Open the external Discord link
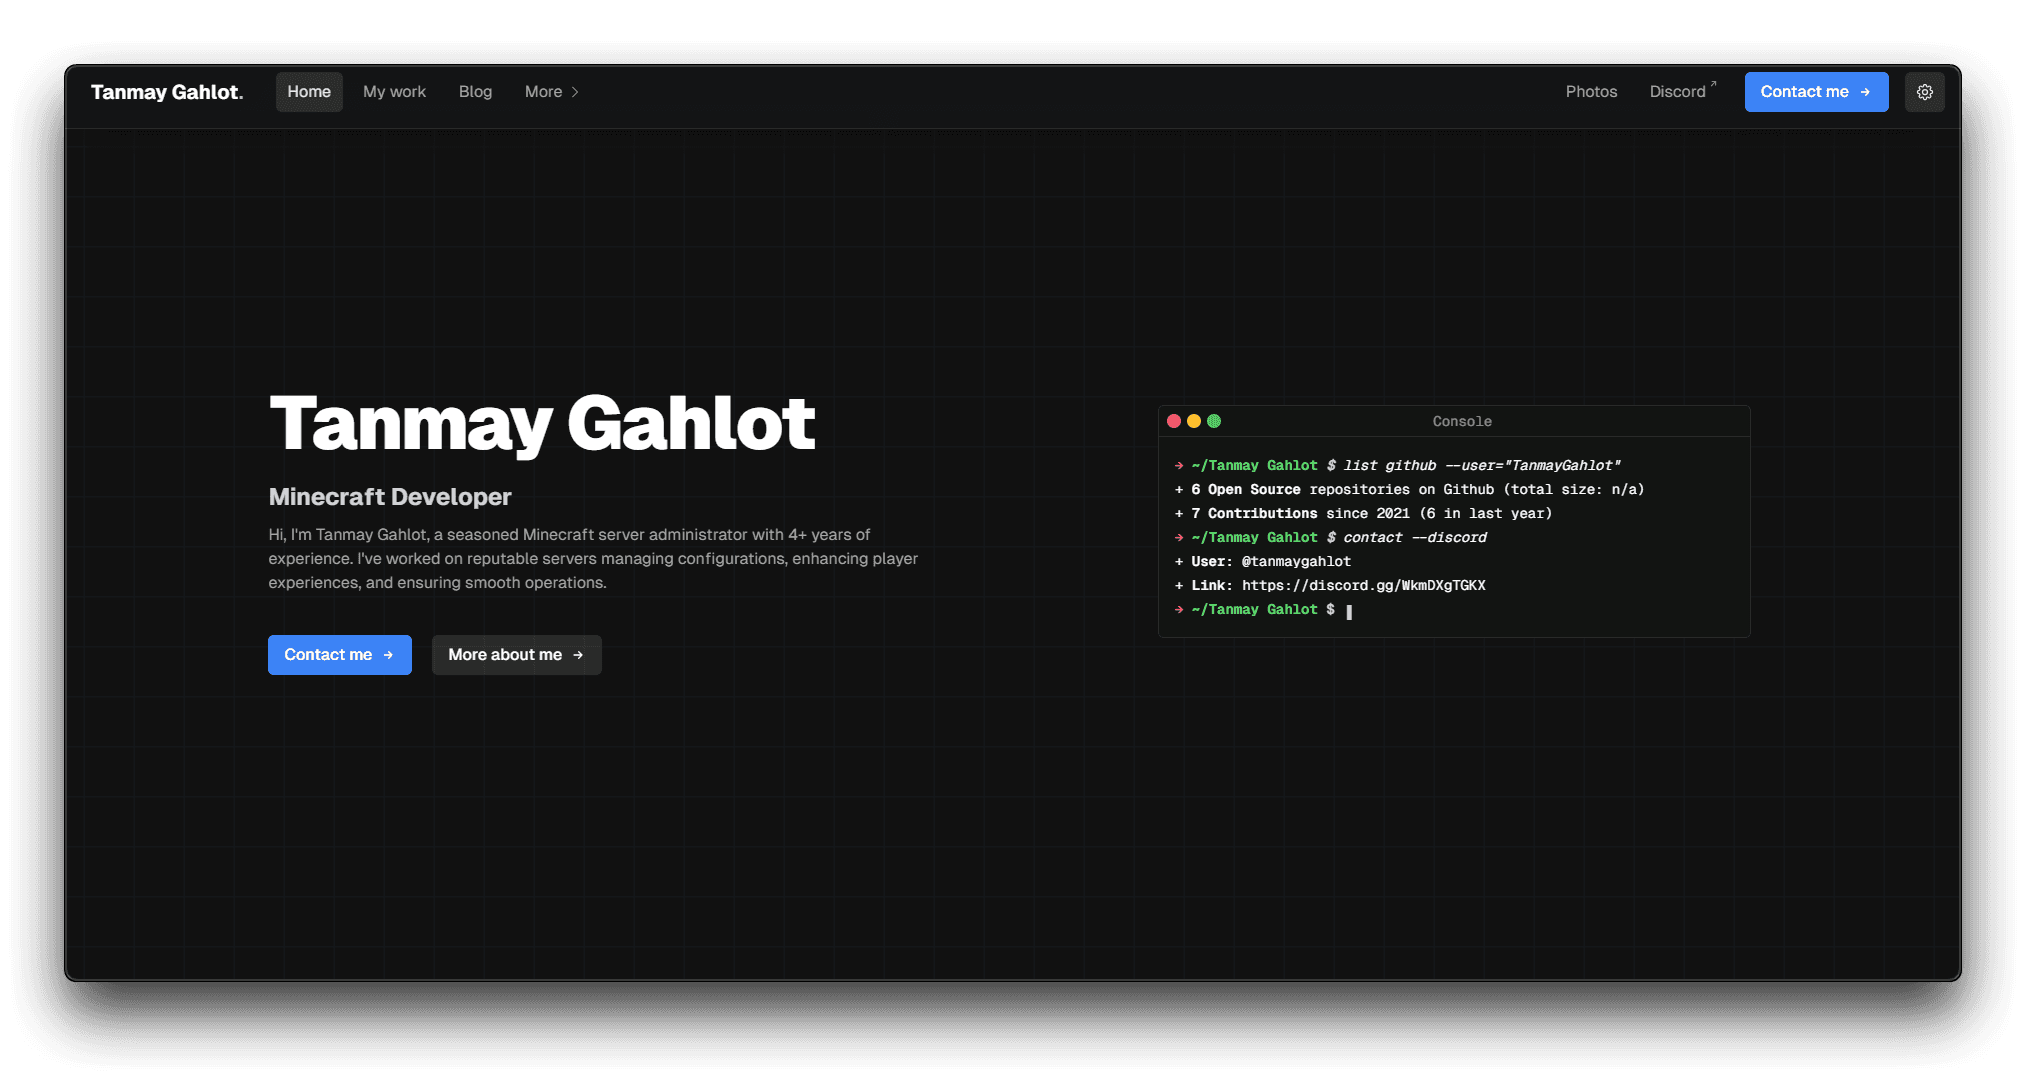 tap(1683, 92)
